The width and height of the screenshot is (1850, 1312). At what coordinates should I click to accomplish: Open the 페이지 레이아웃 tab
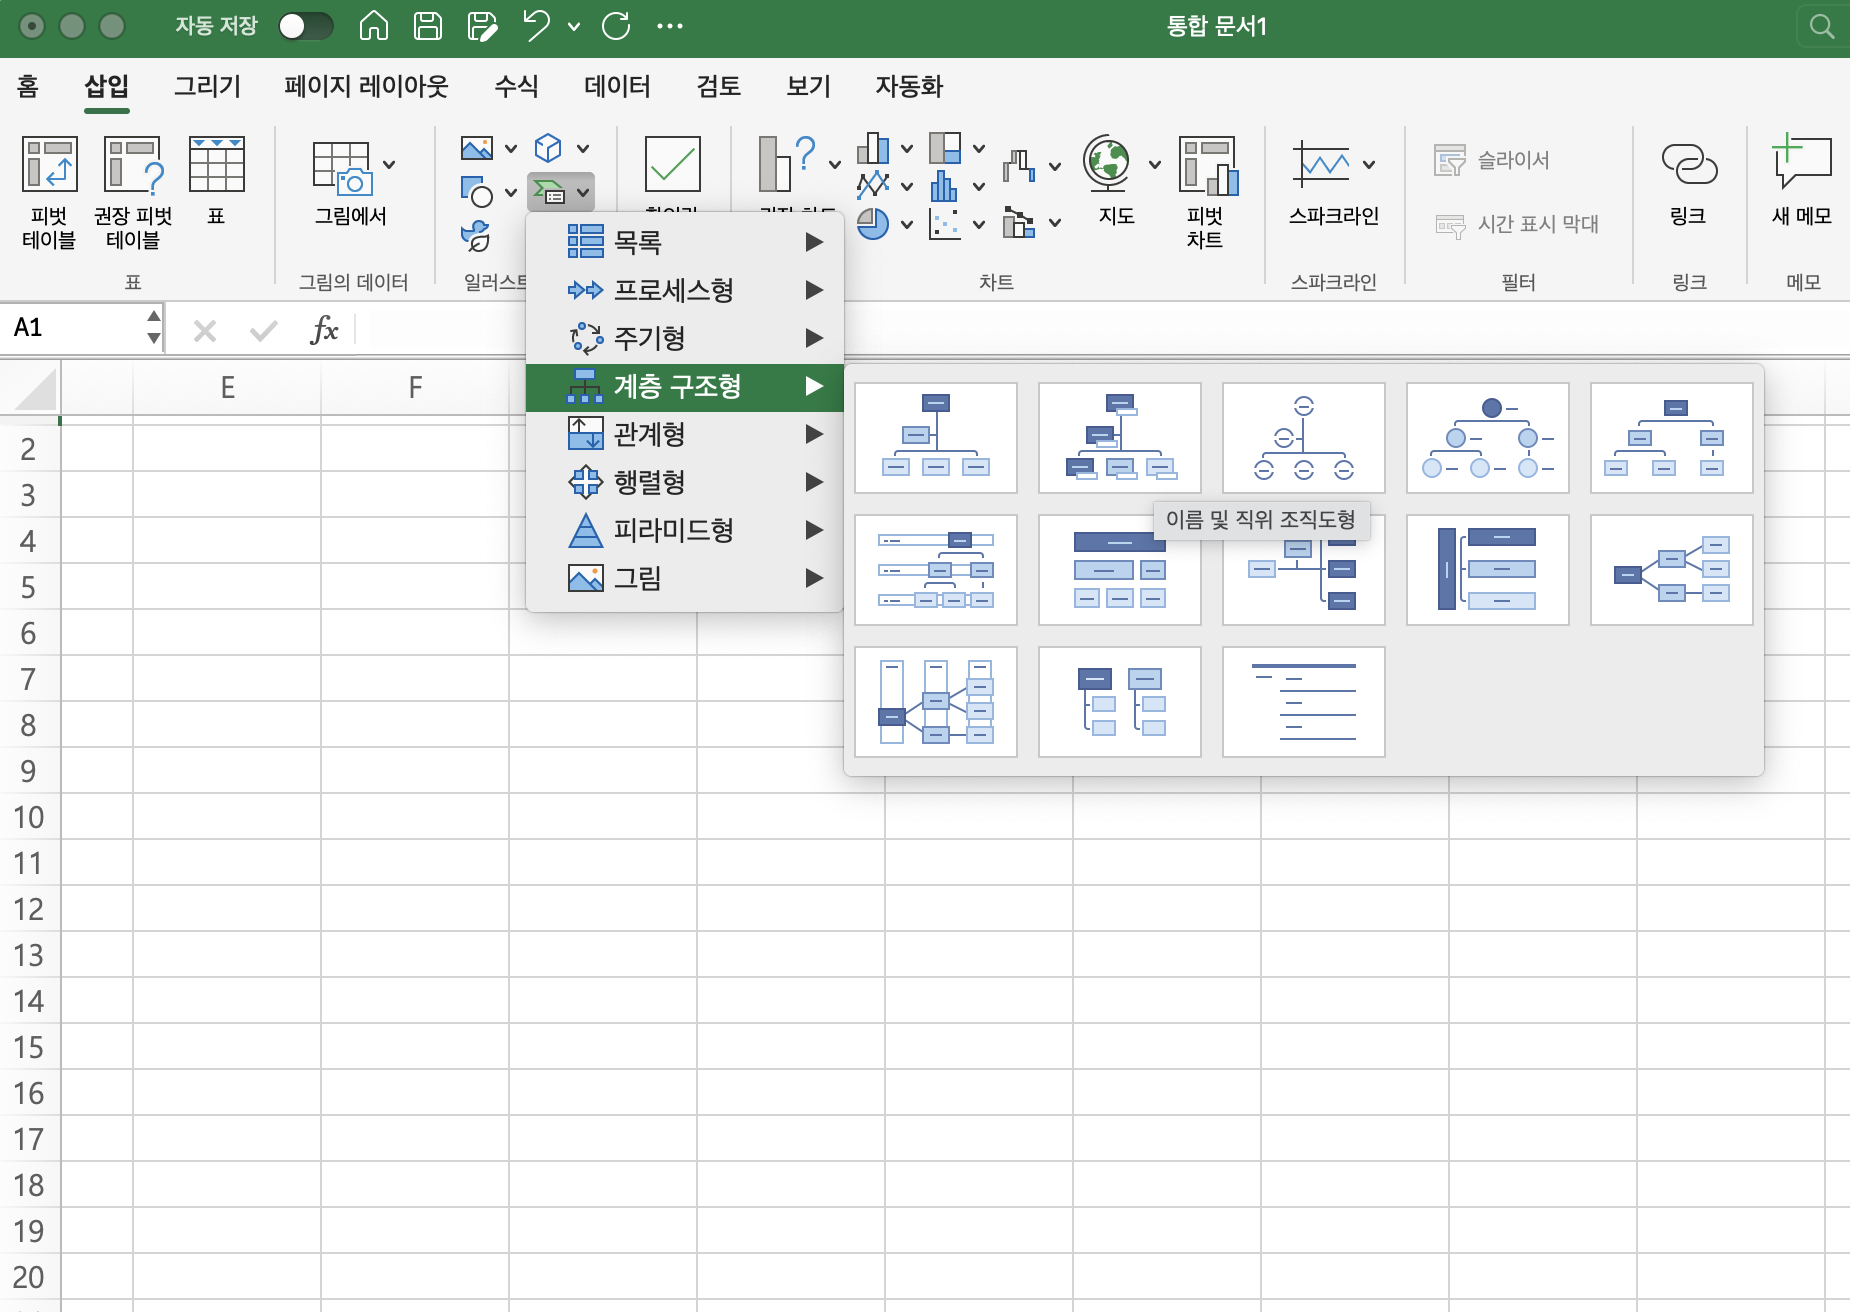[x=366, y=87]
